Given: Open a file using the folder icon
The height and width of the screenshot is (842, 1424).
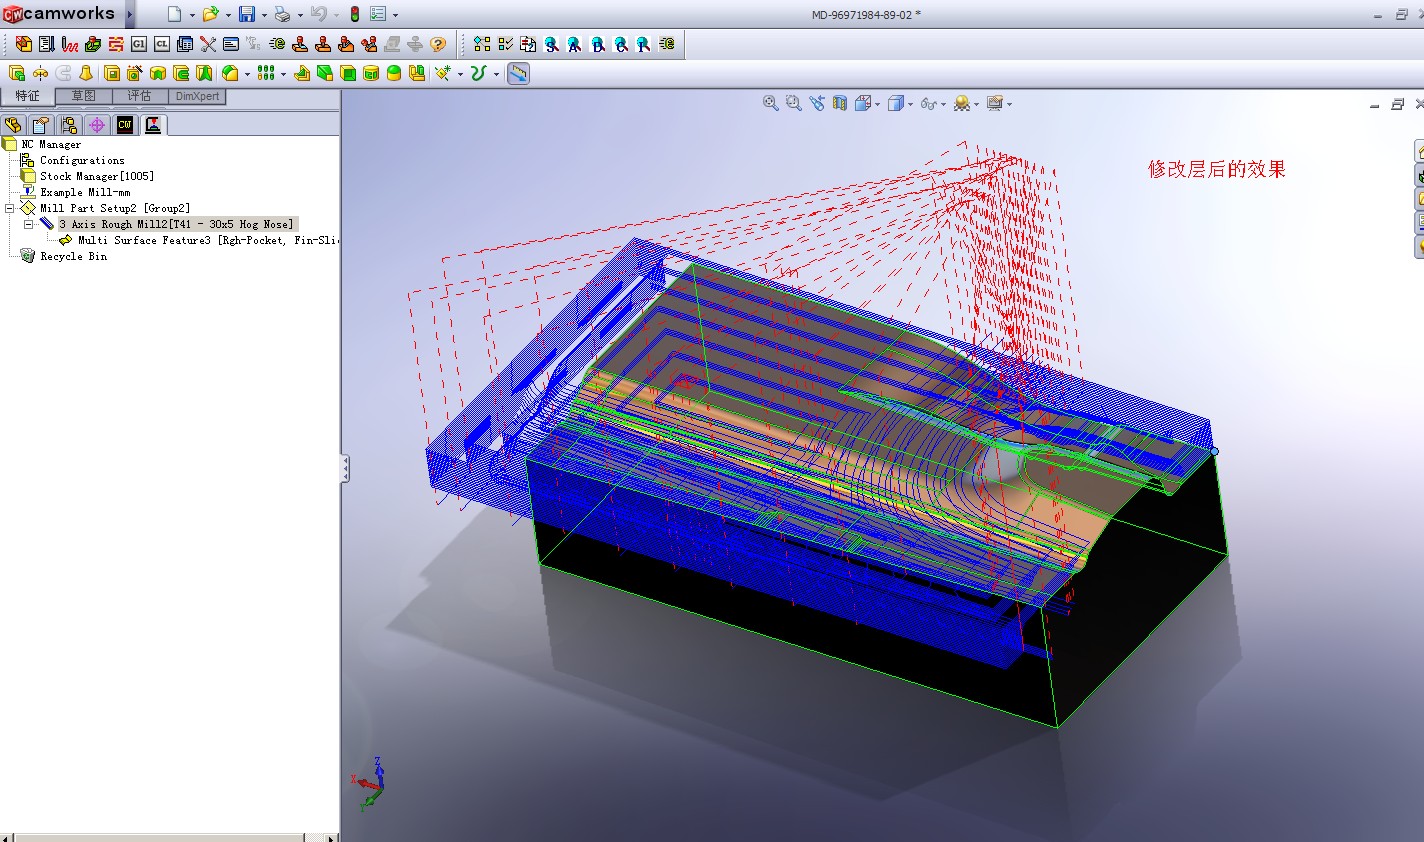Looking at the screenshot, I should tap(210, 14).
